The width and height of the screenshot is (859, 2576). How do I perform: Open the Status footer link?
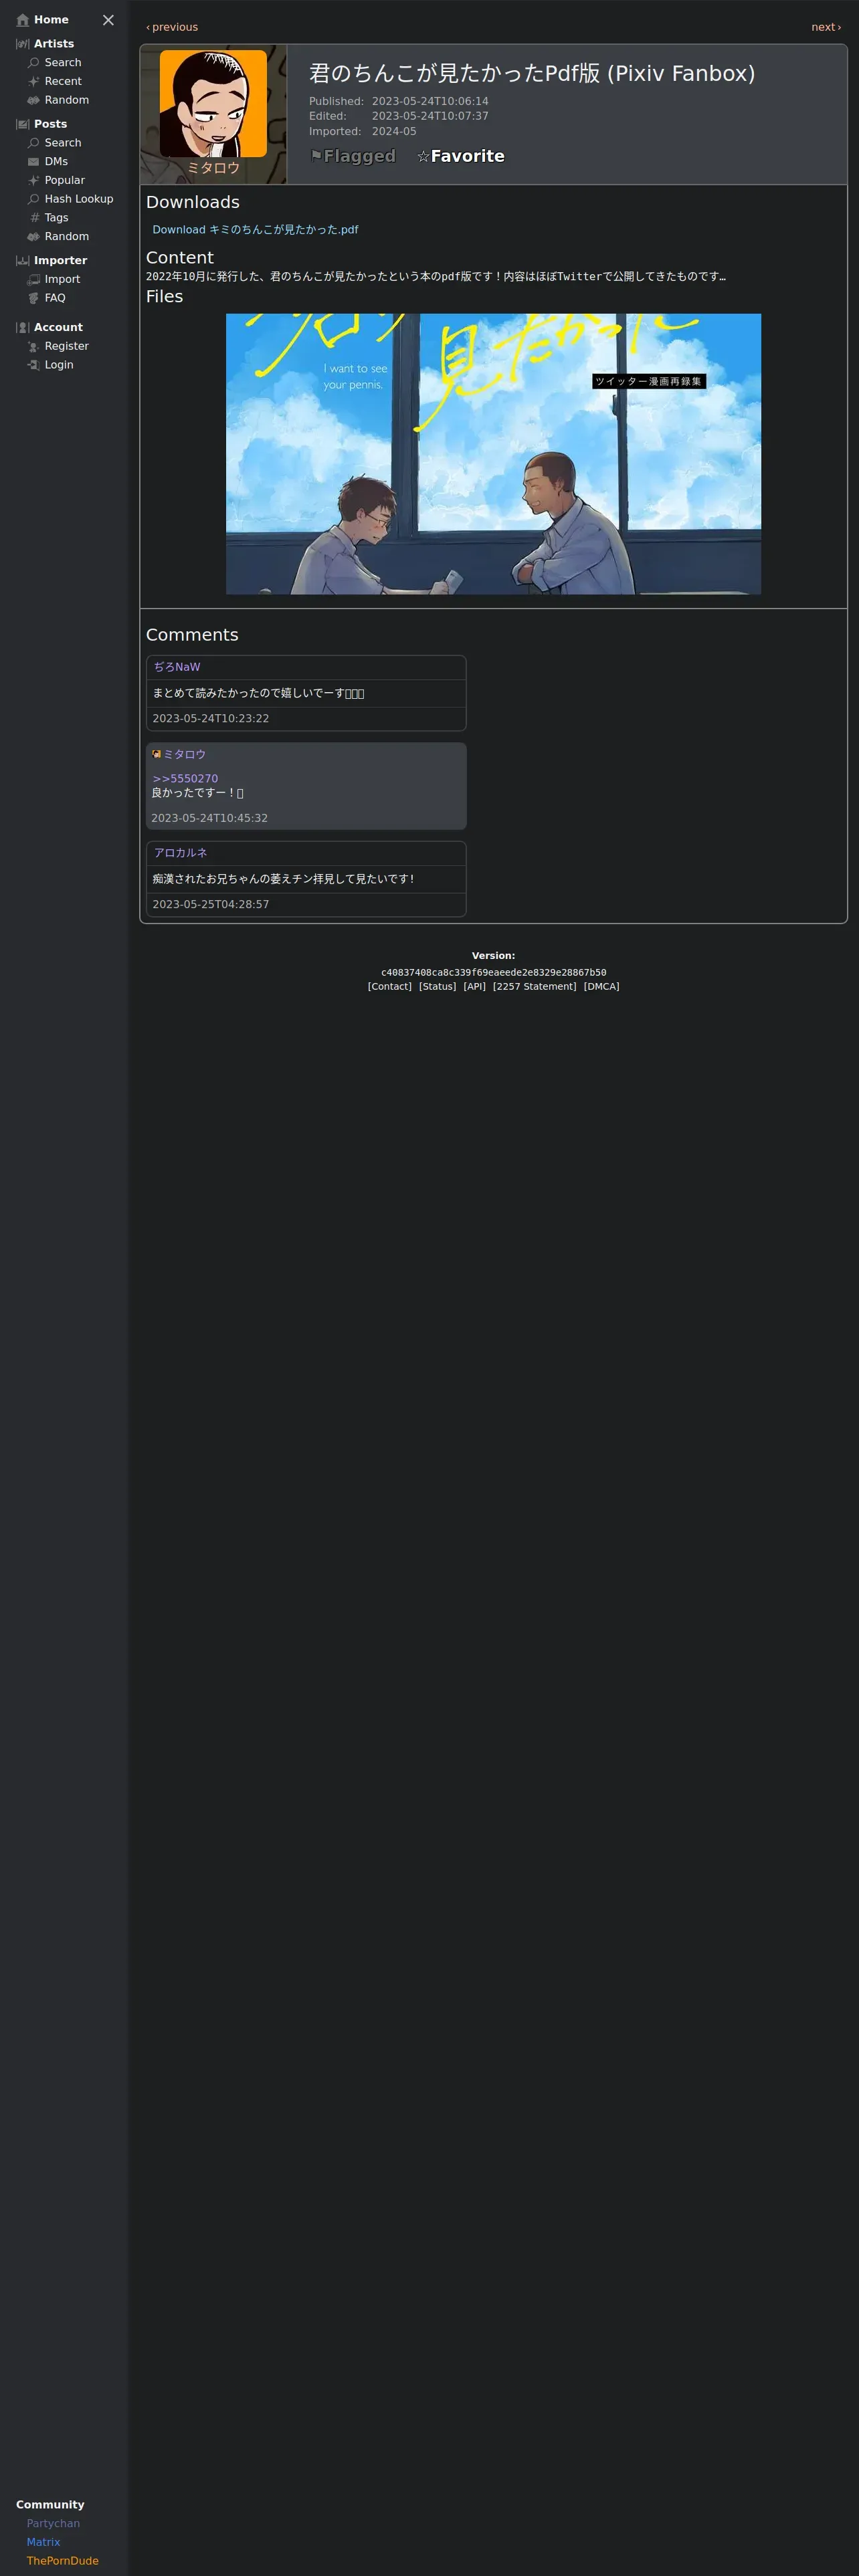pos(438,987)
